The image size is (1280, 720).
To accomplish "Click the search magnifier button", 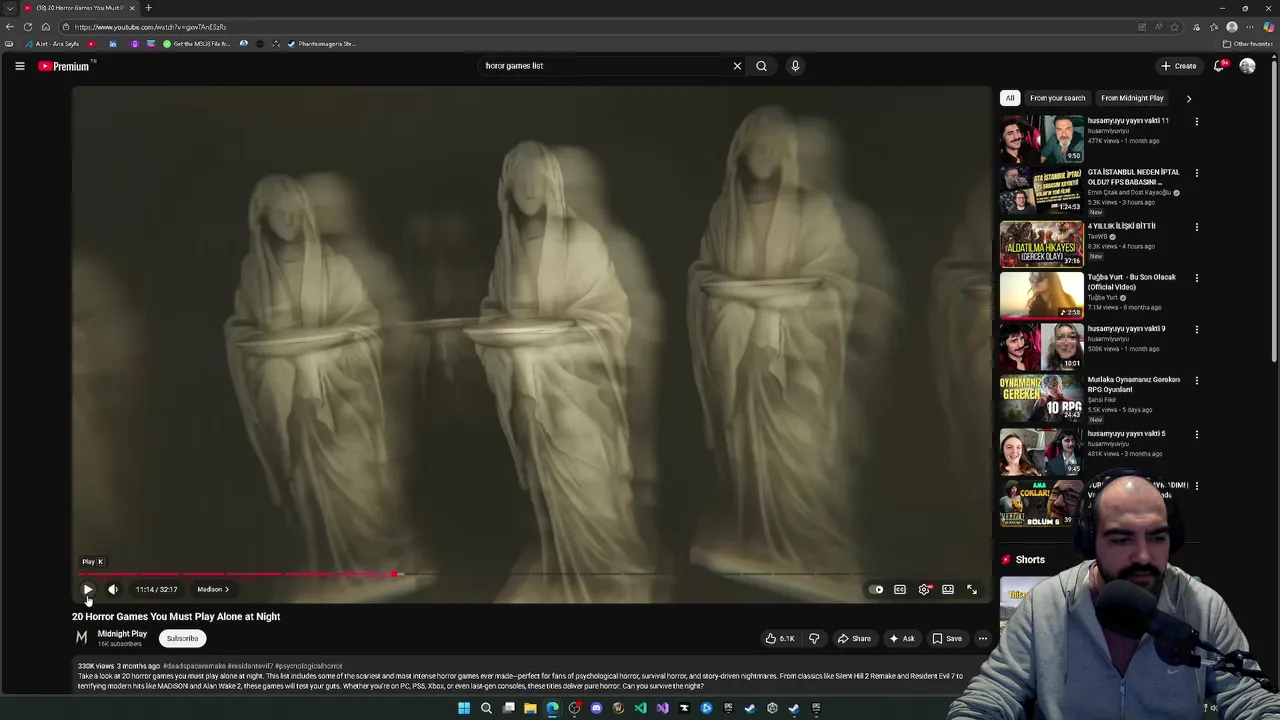I will 761,66.
